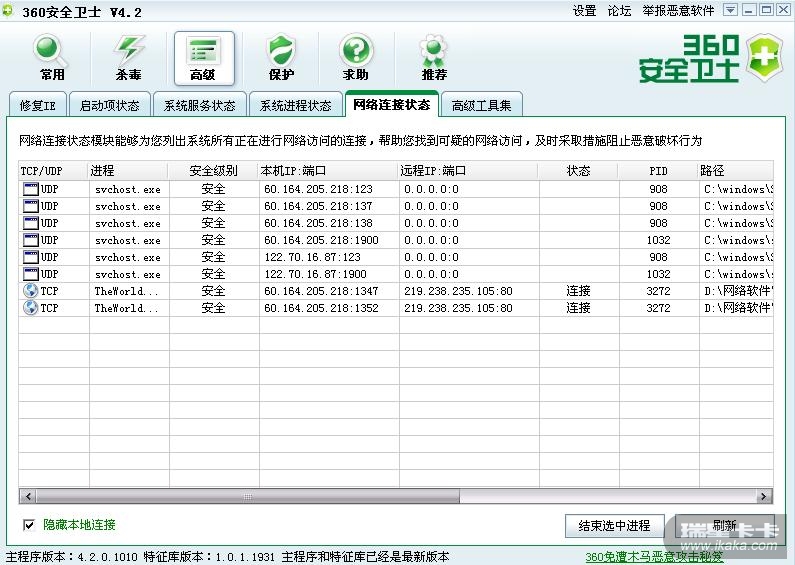Click window icon of UDP port 137 row
This screenshot has height=565, width=795.
pos(31,206)
